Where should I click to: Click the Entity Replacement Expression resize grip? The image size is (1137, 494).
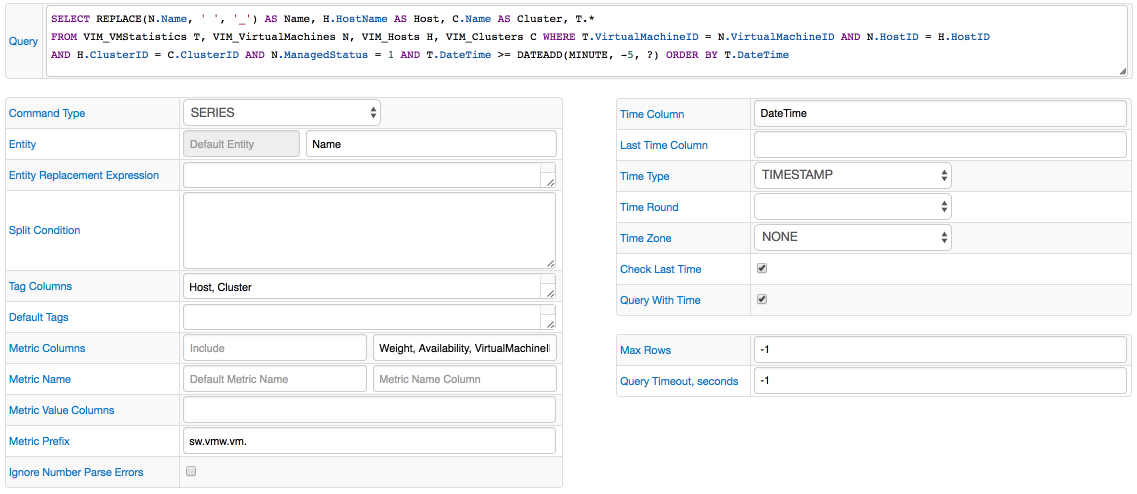tap(550, 182)
